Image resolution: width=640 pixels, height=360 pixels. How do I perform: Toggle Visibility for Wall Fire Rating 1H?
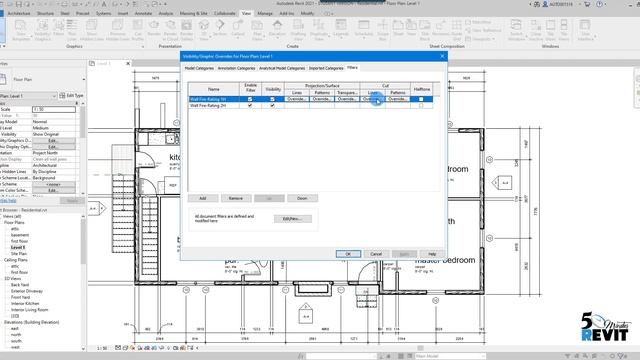[272, 99]
